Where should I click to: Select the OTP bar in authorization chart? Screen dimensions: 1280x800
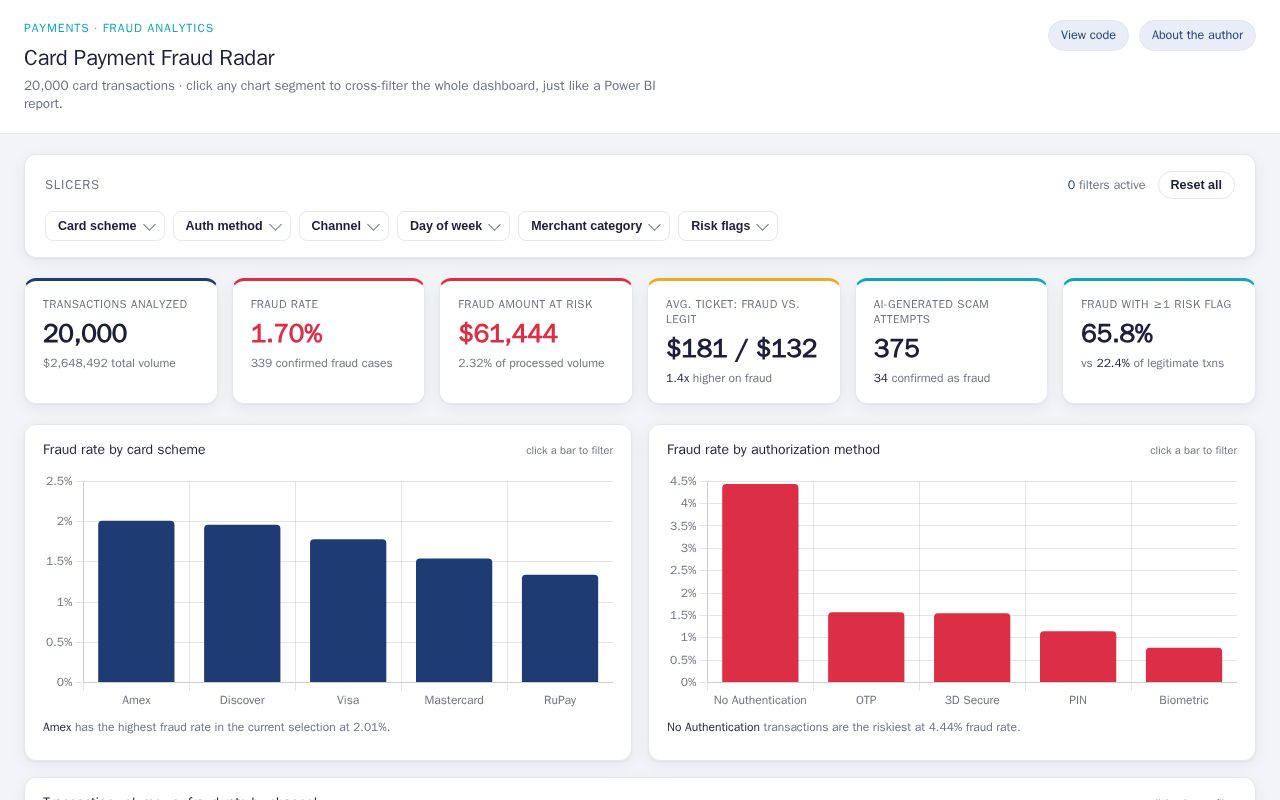coord(866,647)
